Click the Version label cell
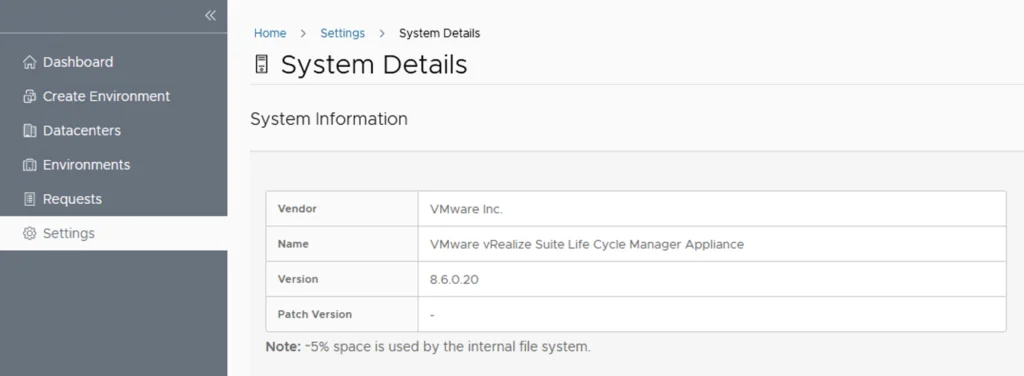 click(342, 279)
